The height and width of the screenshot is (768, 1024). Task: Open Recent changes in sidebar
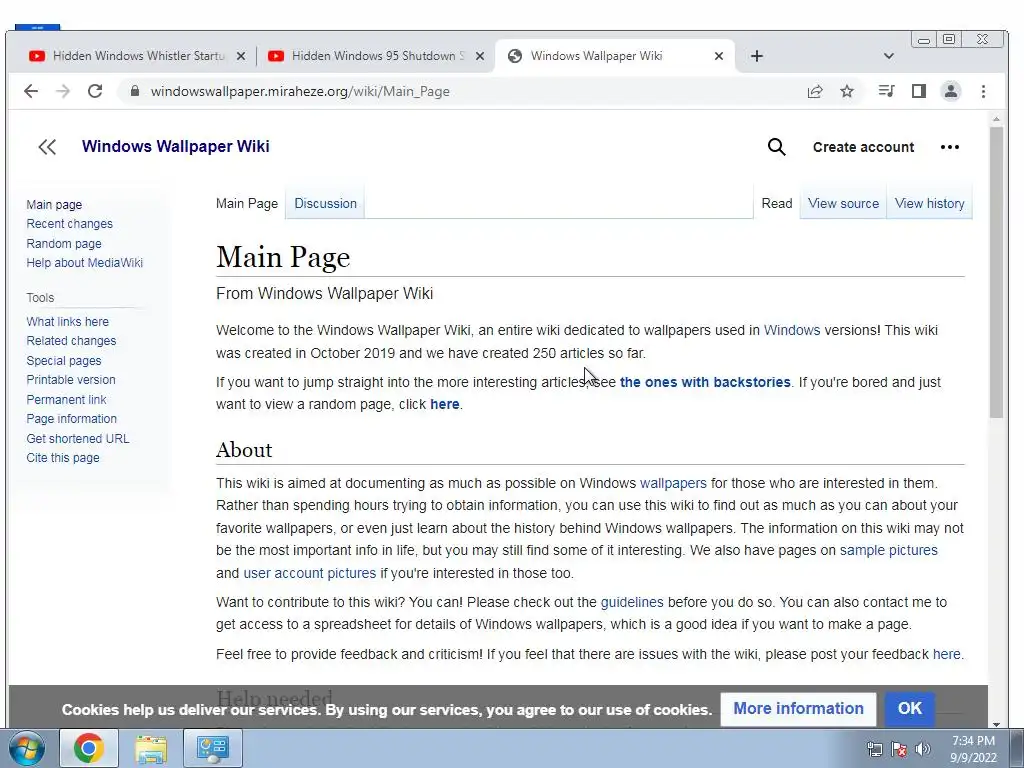point(69,223)
